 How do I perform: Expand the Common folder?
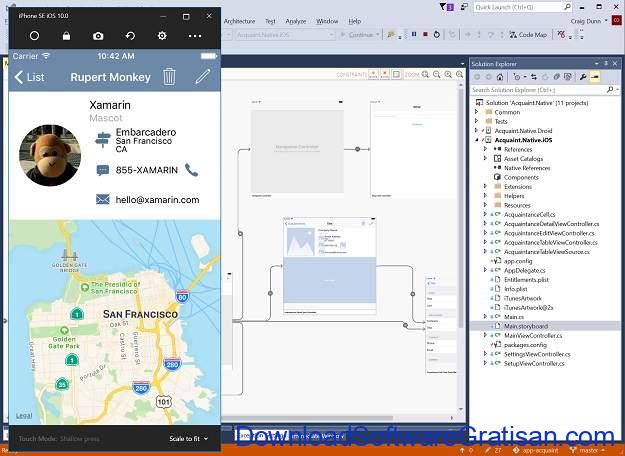tap(477, 112)
